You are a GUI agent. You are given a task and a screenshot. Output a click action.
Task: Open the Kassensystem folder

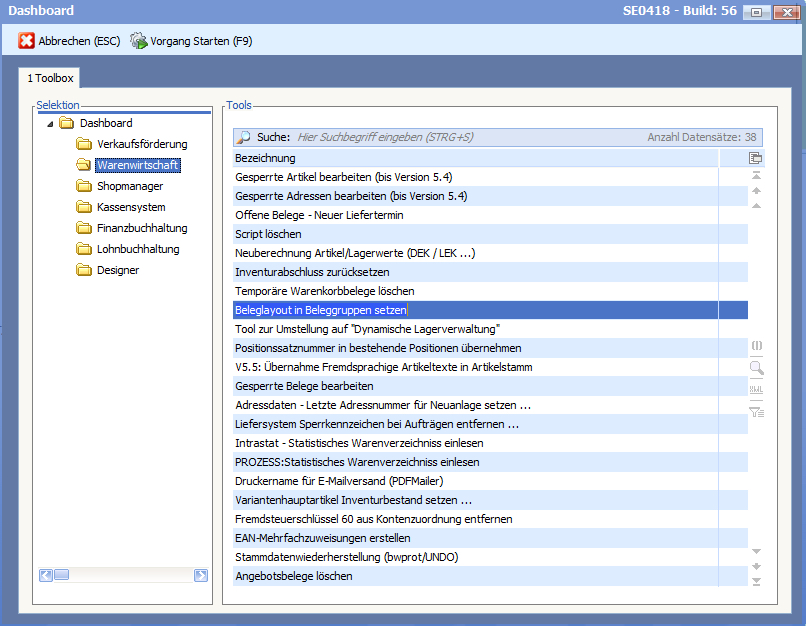coord(130,207)
